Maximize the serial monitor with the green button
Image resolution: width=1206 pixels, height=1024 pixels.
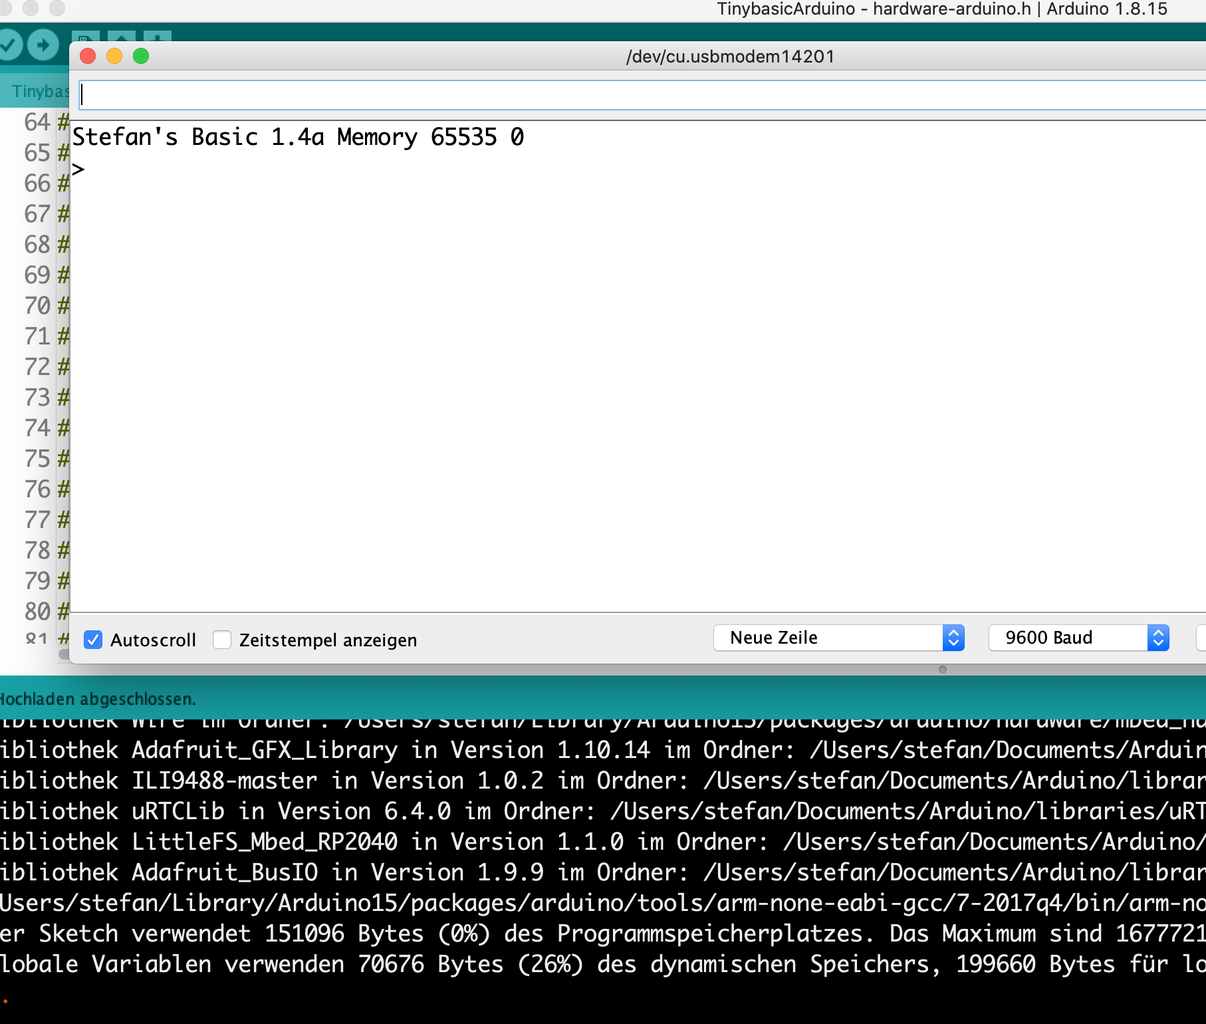143,56
